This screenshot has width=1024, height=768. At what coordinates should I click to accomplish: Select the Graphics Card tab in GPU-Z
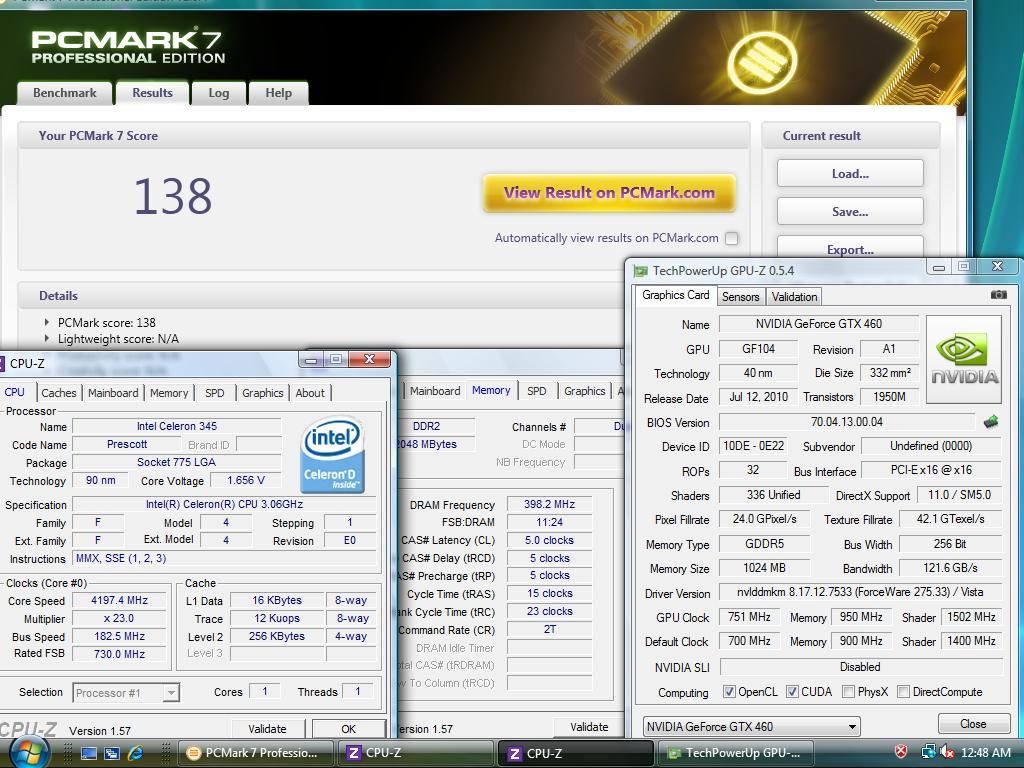675,295
